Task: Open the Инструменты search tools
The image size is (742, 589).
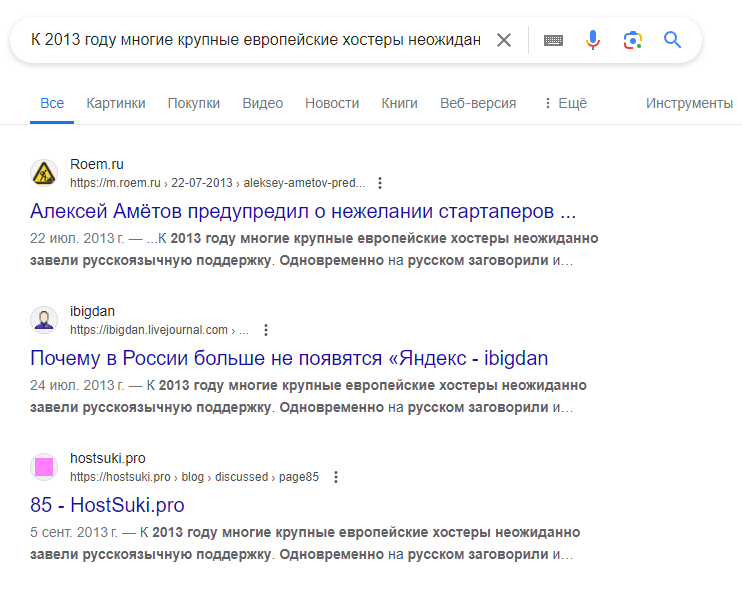Action: click(x=689, y=103)
